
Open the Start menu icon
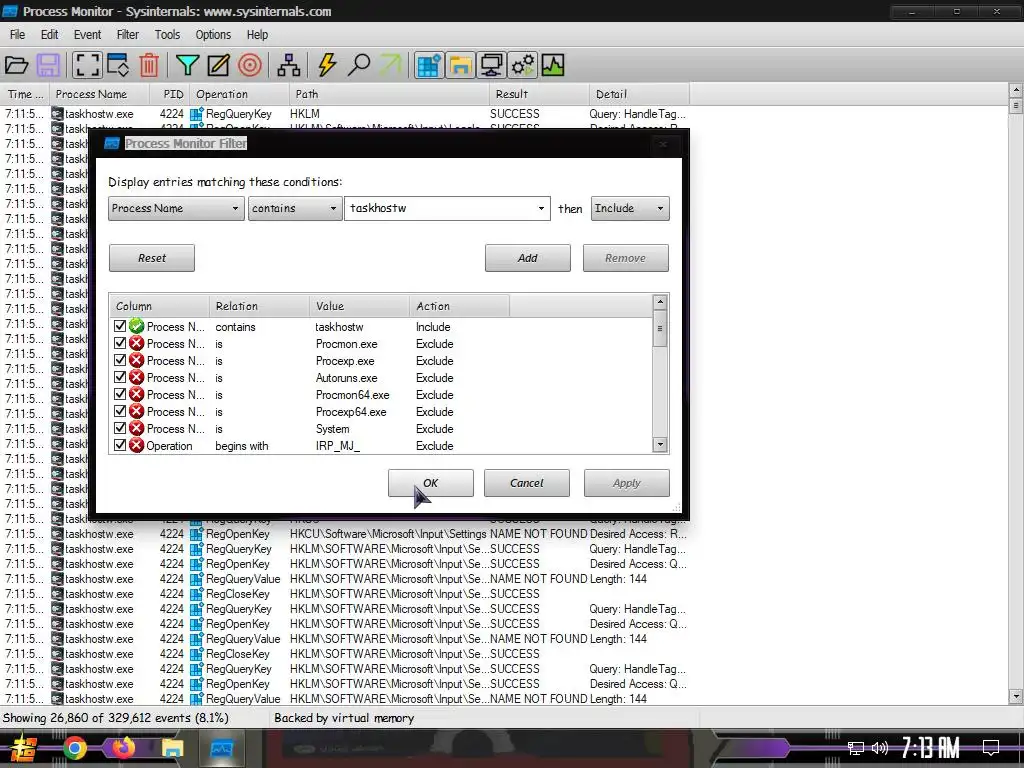coord(24,748)
